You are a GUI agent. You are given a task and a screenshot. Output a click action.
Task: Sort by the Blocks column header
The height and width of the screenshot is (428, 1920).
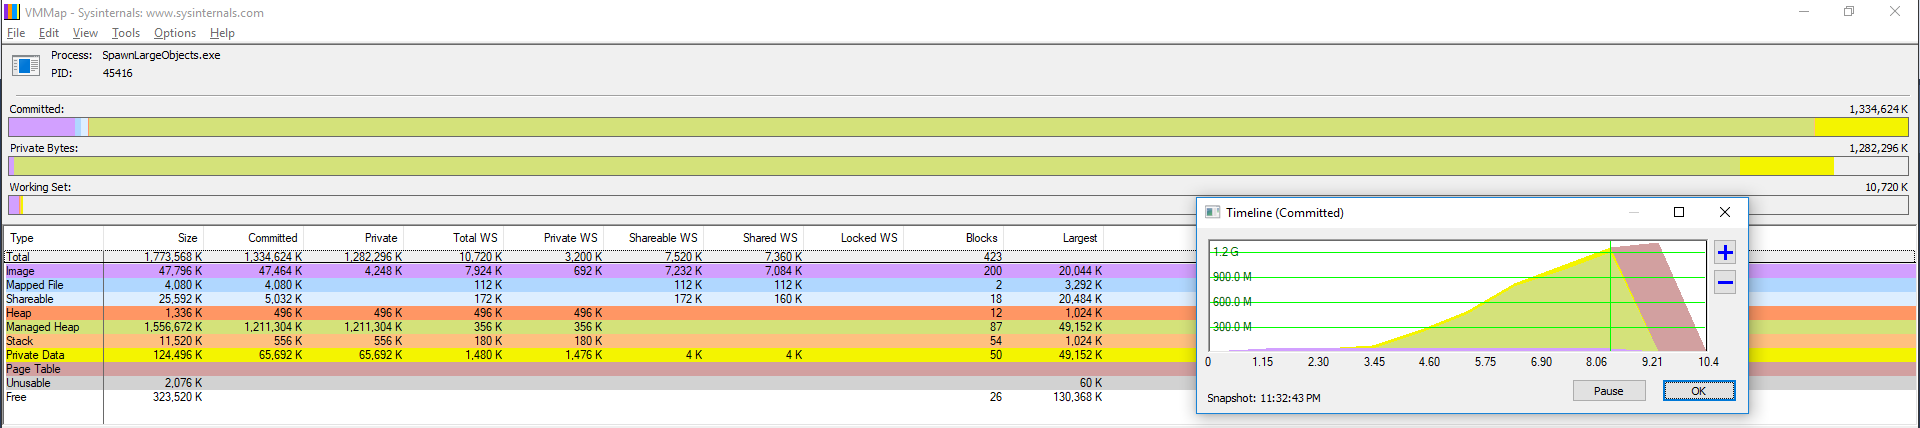coord(953,238)
